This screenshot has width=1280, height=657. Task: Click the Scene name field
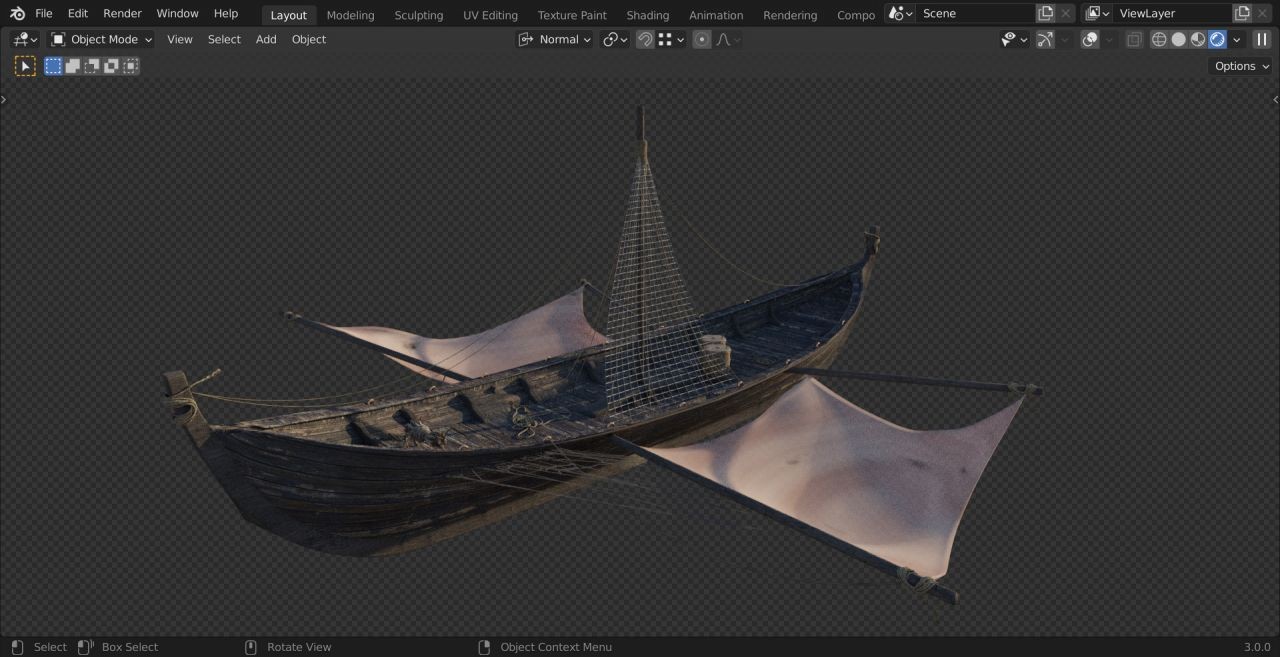tap(973, 13)
